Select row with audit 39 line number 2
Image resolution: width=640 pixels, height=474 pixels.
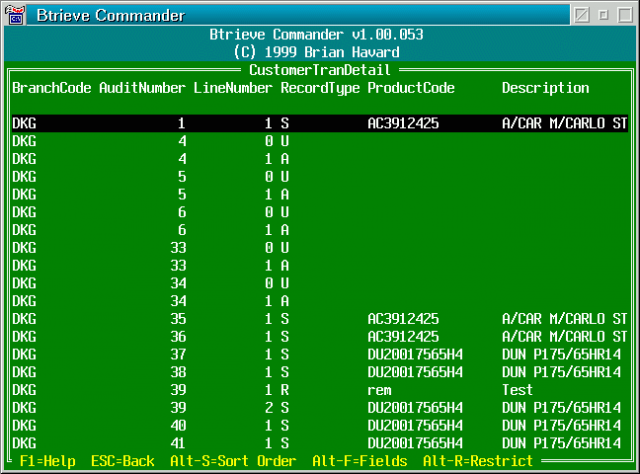pos(320,407)
